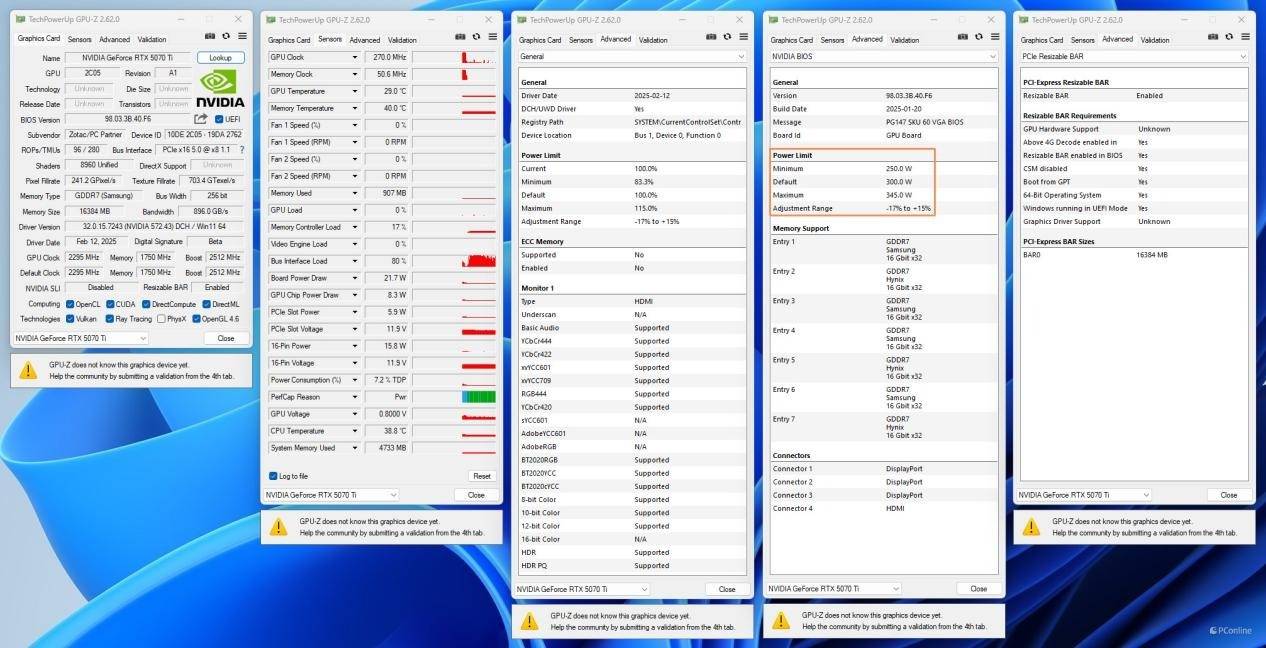Open the hamburger menu in the Graphics Card window
1266x648 pixels.
click(241, 36)
